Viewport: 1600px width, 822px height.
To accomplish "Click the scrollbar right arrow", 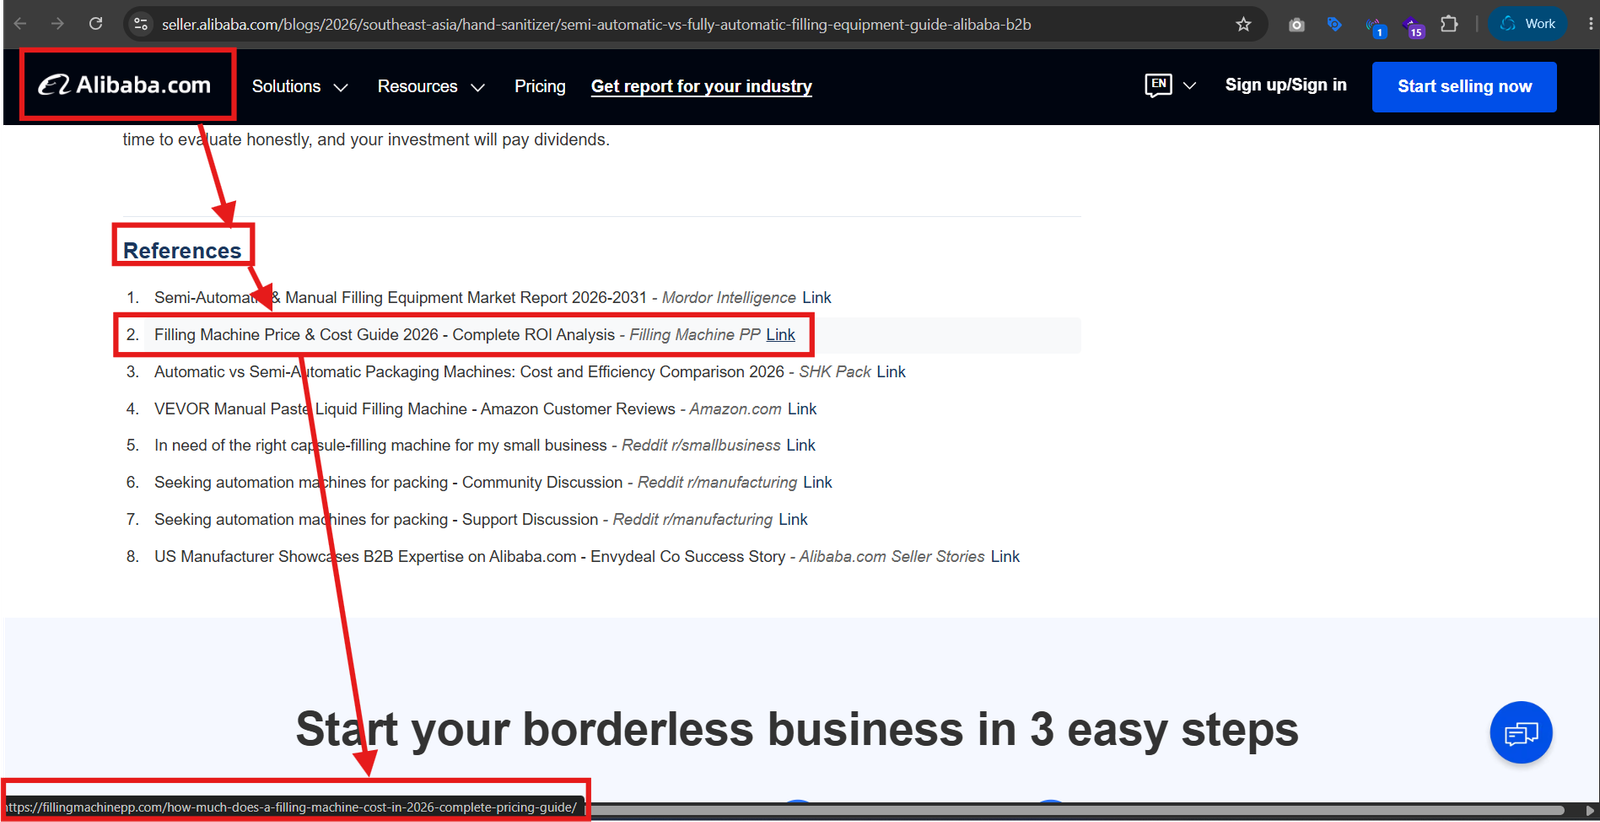I will click(x=1590, y=810).
